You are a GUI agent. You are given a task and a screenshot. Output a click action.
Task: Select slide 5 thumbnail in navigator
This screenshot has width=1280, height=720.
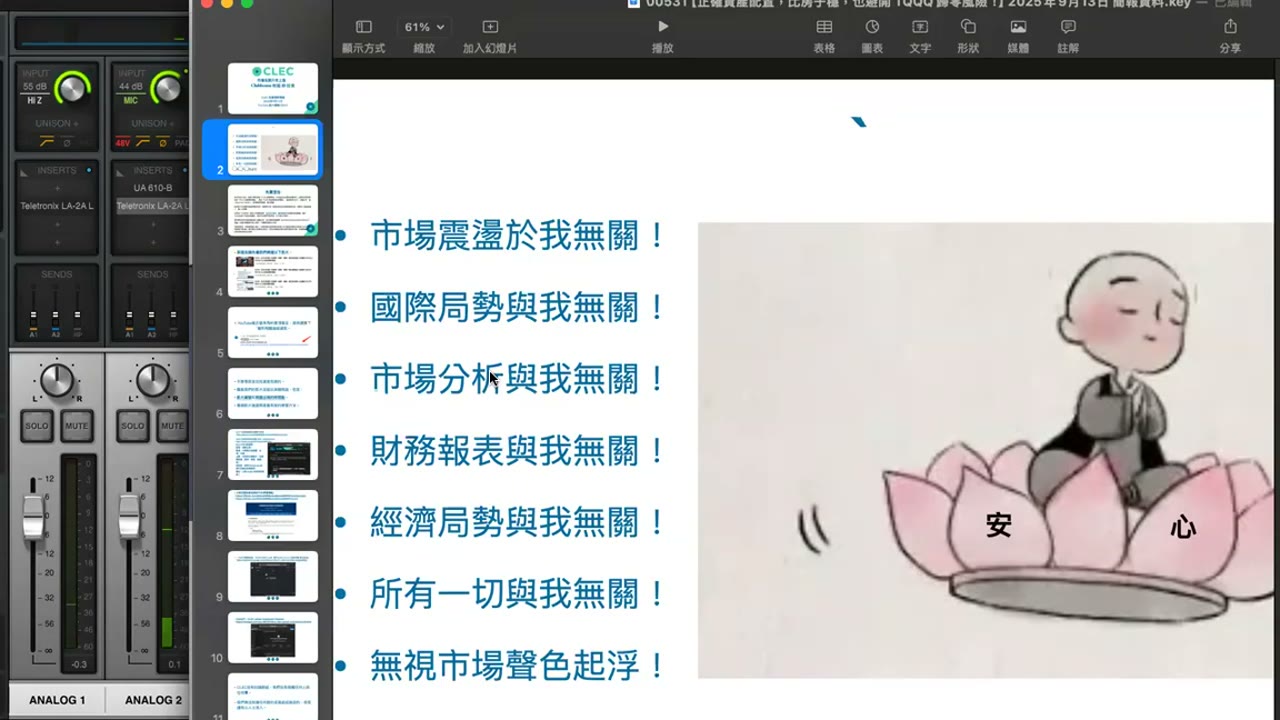273,332
